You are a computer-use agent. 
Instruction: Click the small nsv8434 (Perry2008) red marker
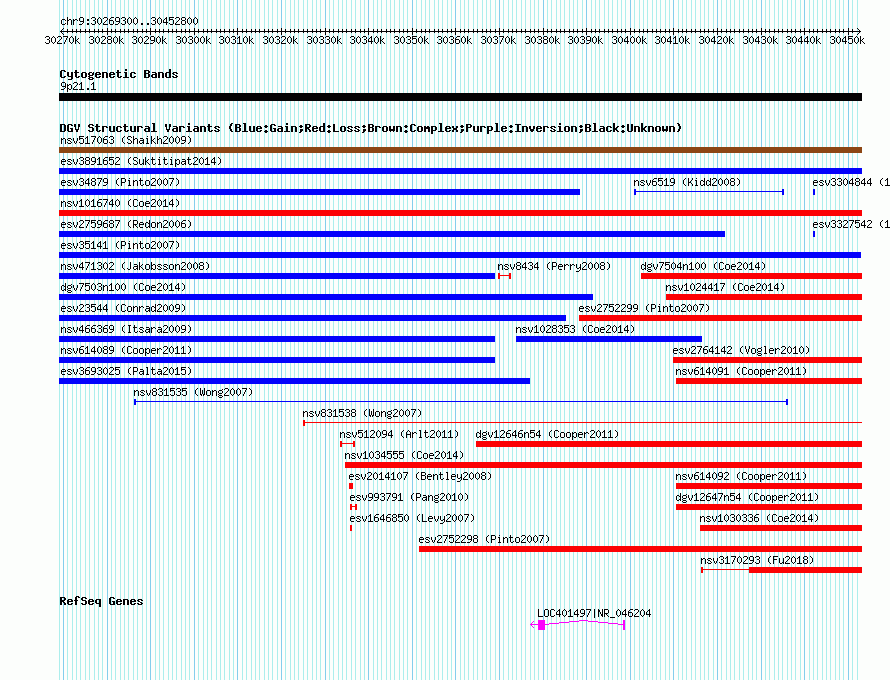[505, 276]
